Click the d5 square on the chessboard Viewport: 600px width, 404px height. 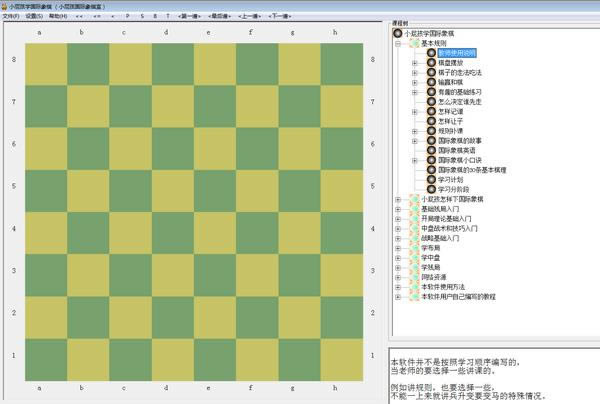tap(173, 191)
